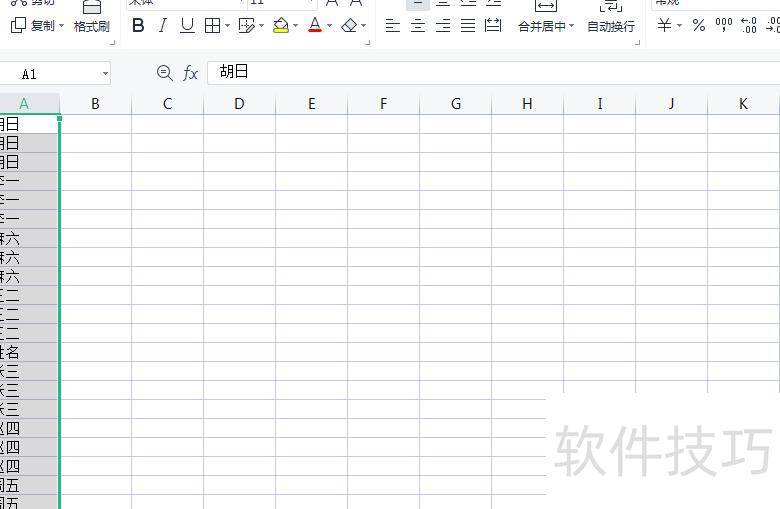The image size is (780, 509).
Task: Click the formula bar showing 胡日
Action: pos(493,73)
